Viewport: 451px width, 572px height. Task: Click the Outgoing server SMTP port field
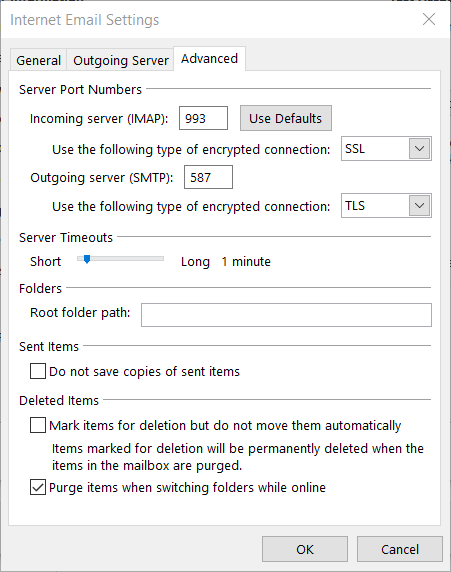pos(208,177)
